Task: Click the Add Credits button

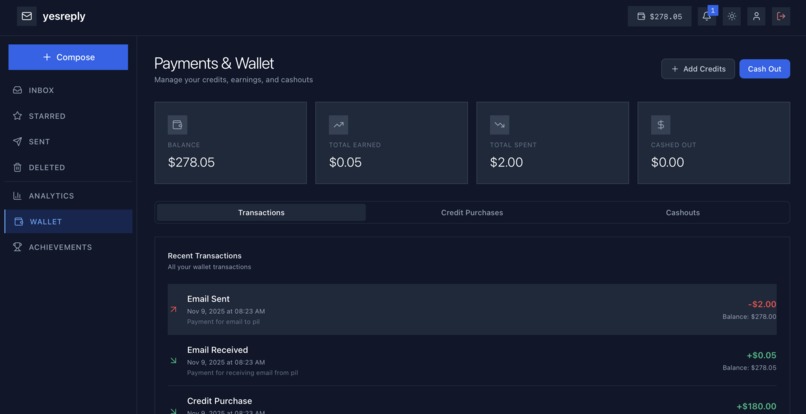Action: [698, 69]
